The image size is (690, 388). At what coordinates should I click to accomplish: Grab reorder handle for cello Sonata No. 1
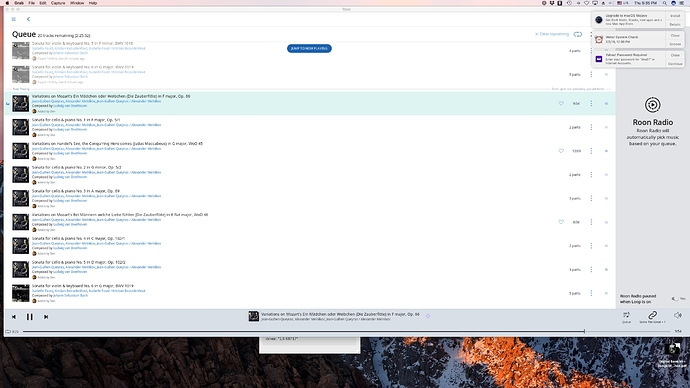(606, 127)
